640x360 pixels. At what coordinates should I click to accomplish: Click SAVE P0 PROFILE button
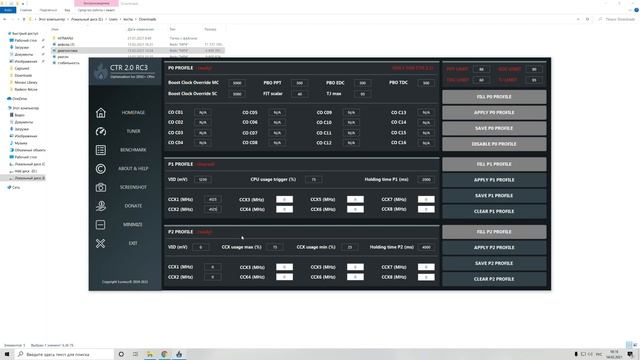pos(494,129)
